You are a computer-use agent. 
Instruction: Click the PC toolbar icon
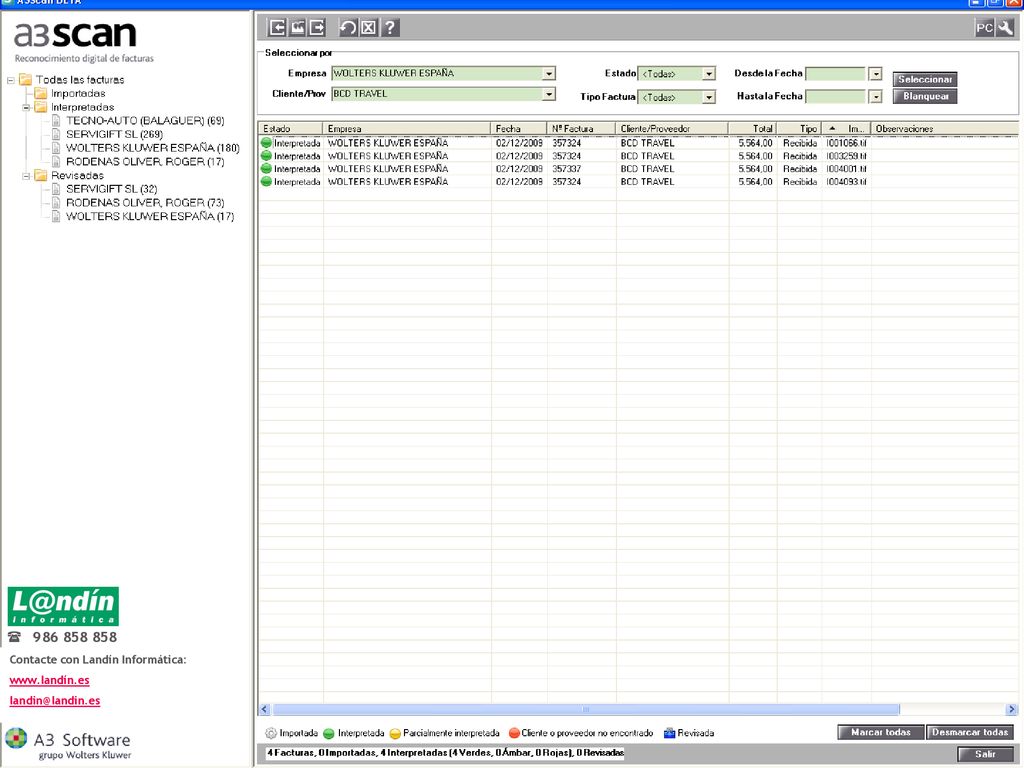tap(984, 27)
